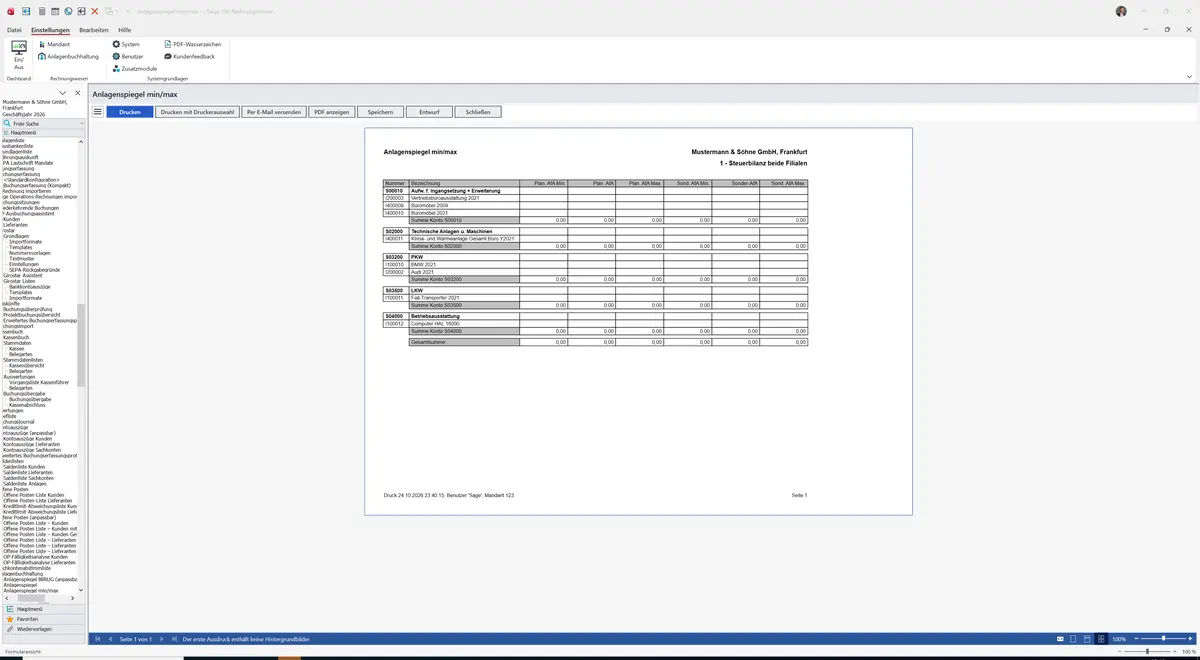Click PDF anzeigen button
The height and width of the screenshot is (660, 1200).
(332, 112)
